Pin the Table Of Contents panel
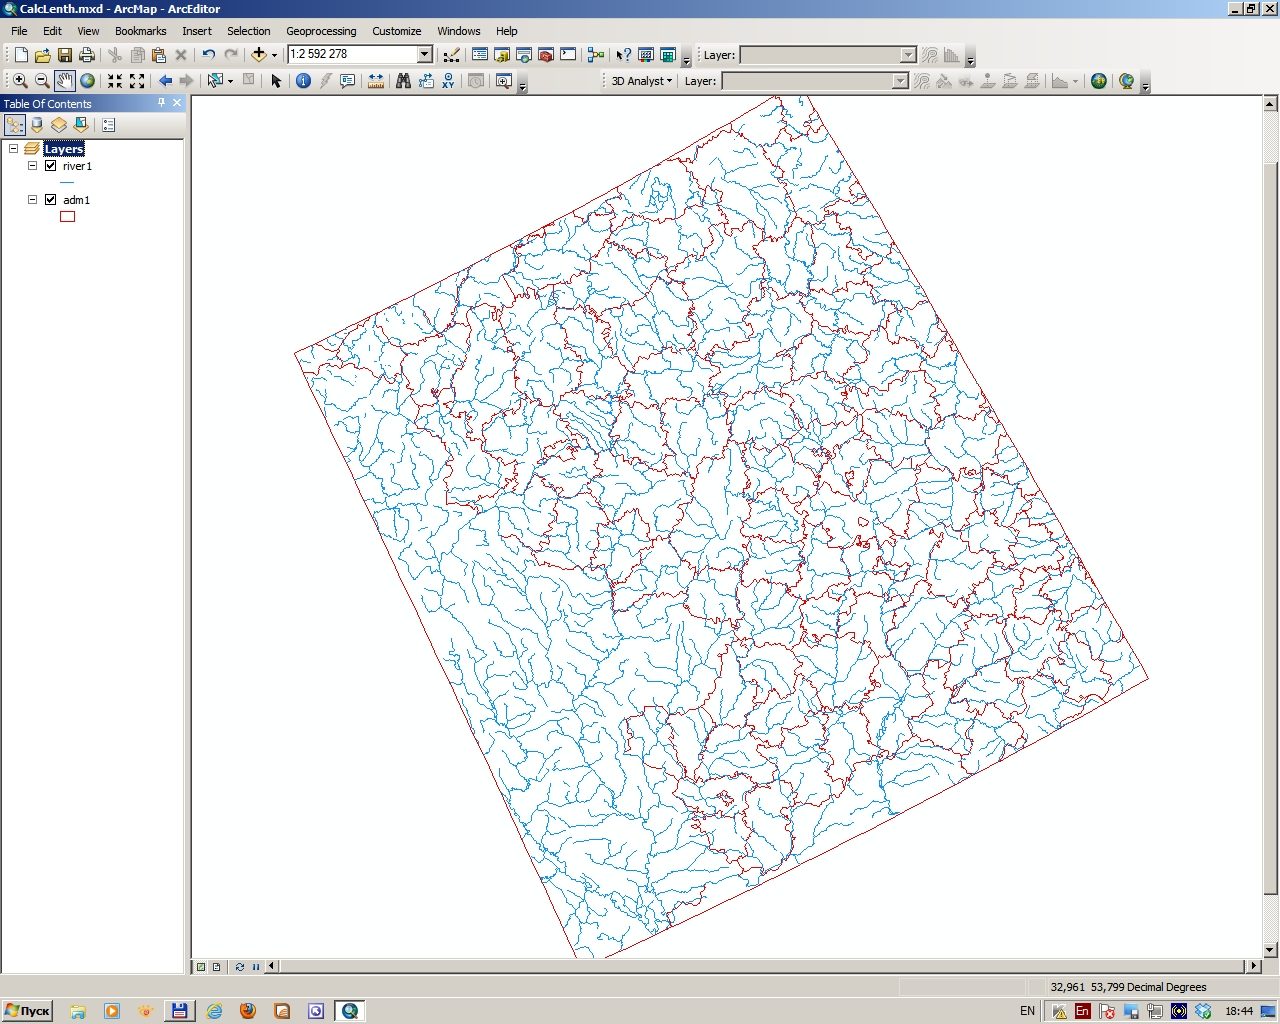1280x1024 pixels. pyautogui.click(x=162, y=103)
